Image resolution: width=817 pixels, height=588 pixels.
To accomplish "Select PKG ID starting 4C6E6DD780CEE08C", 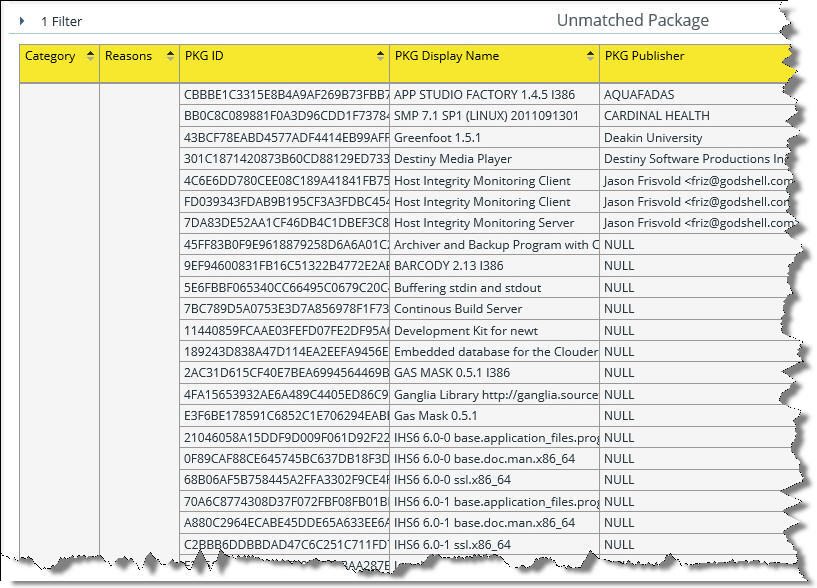I will point(284,181).
